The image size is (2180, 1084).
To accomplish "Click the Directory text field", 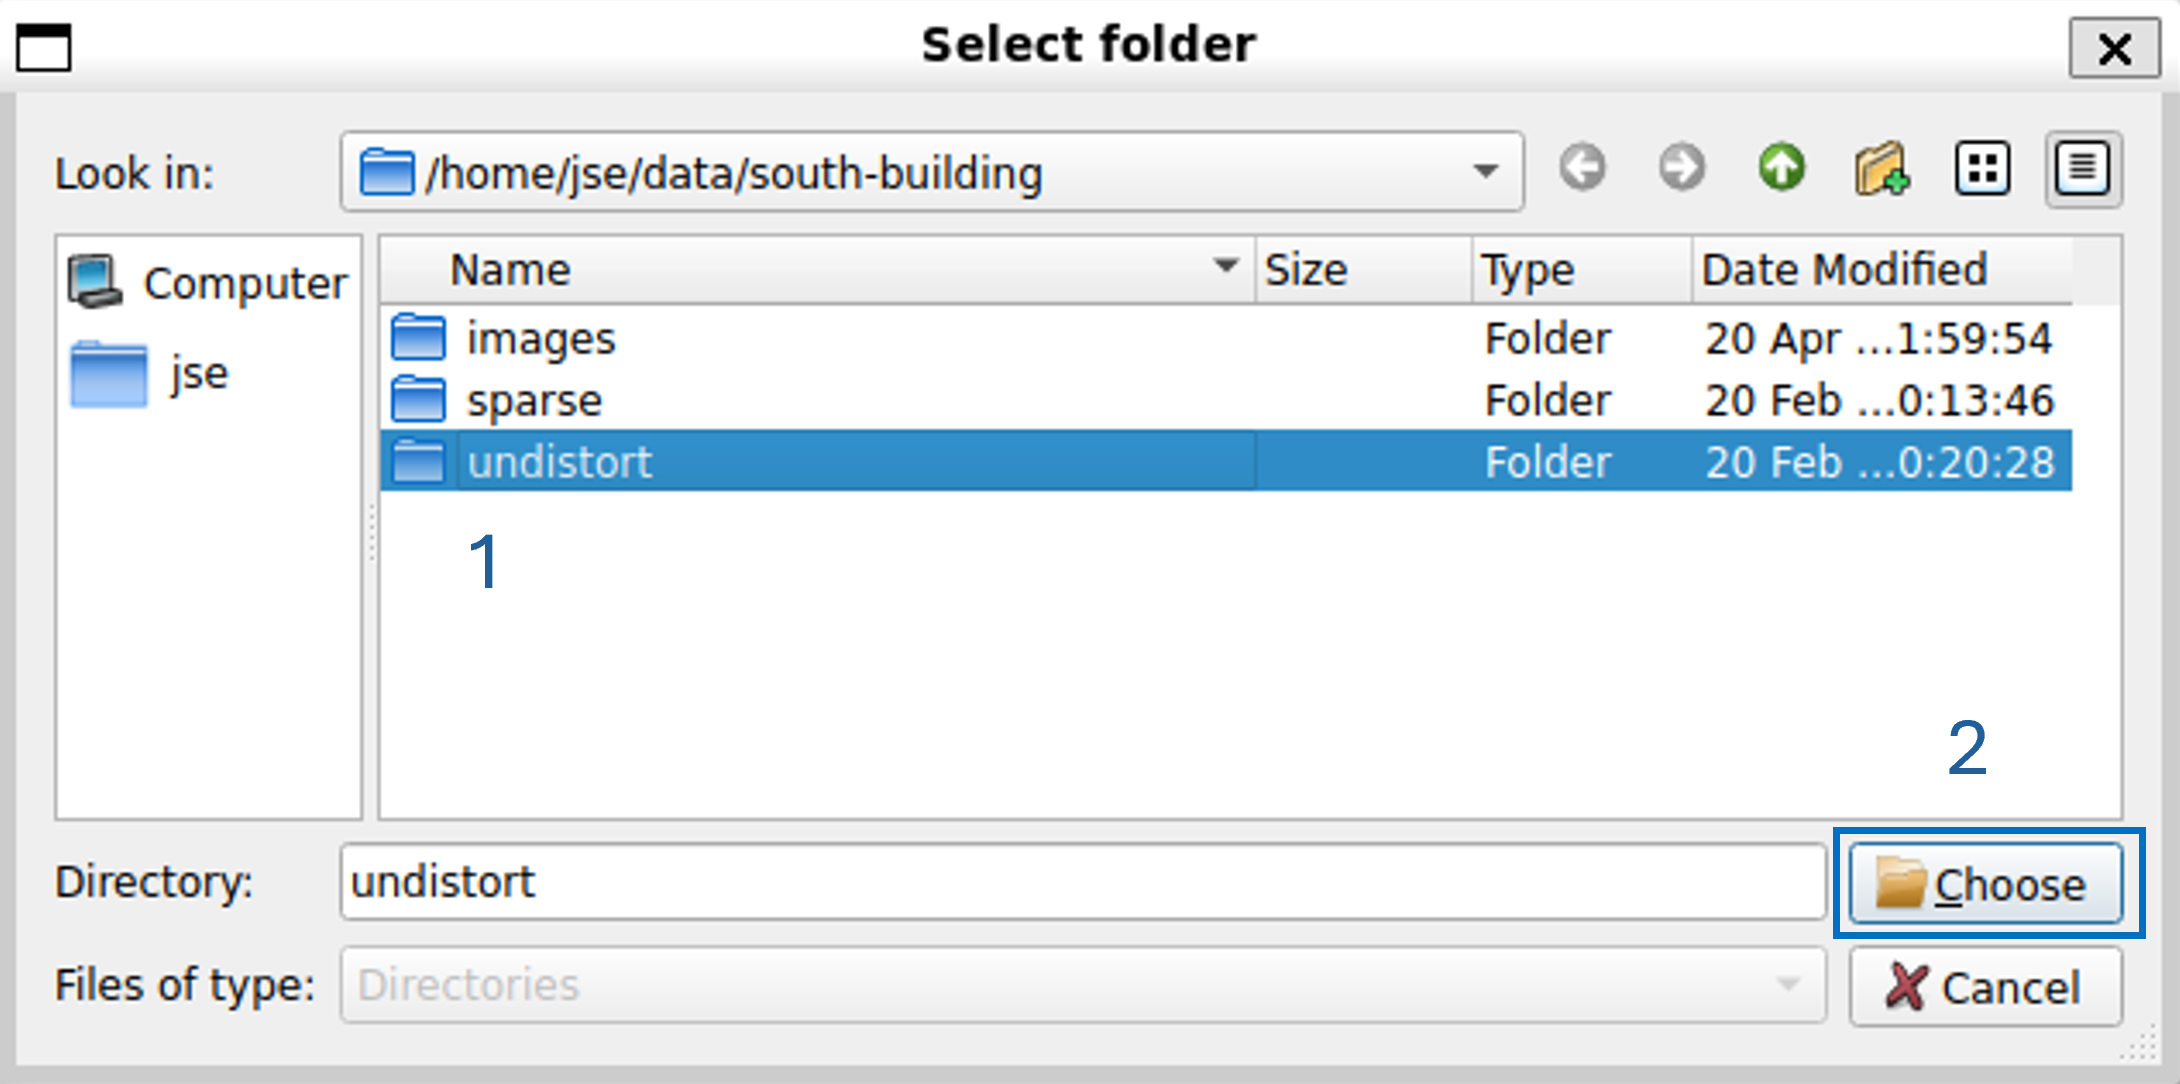I will click(1082, 882).
